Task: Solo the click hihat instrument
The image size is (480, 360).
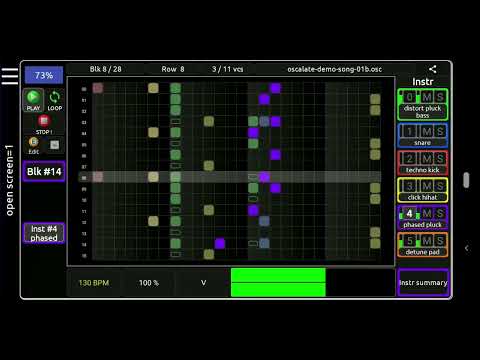Action: [x=440, y=186]
